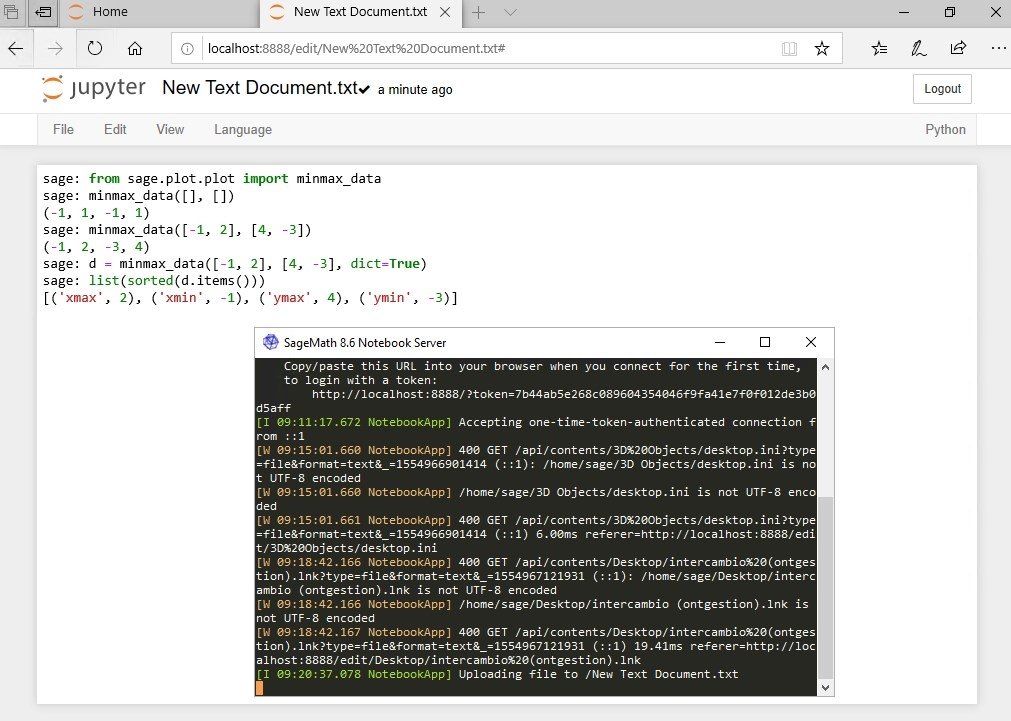Add page to favorites with star icon

[821, 48]
